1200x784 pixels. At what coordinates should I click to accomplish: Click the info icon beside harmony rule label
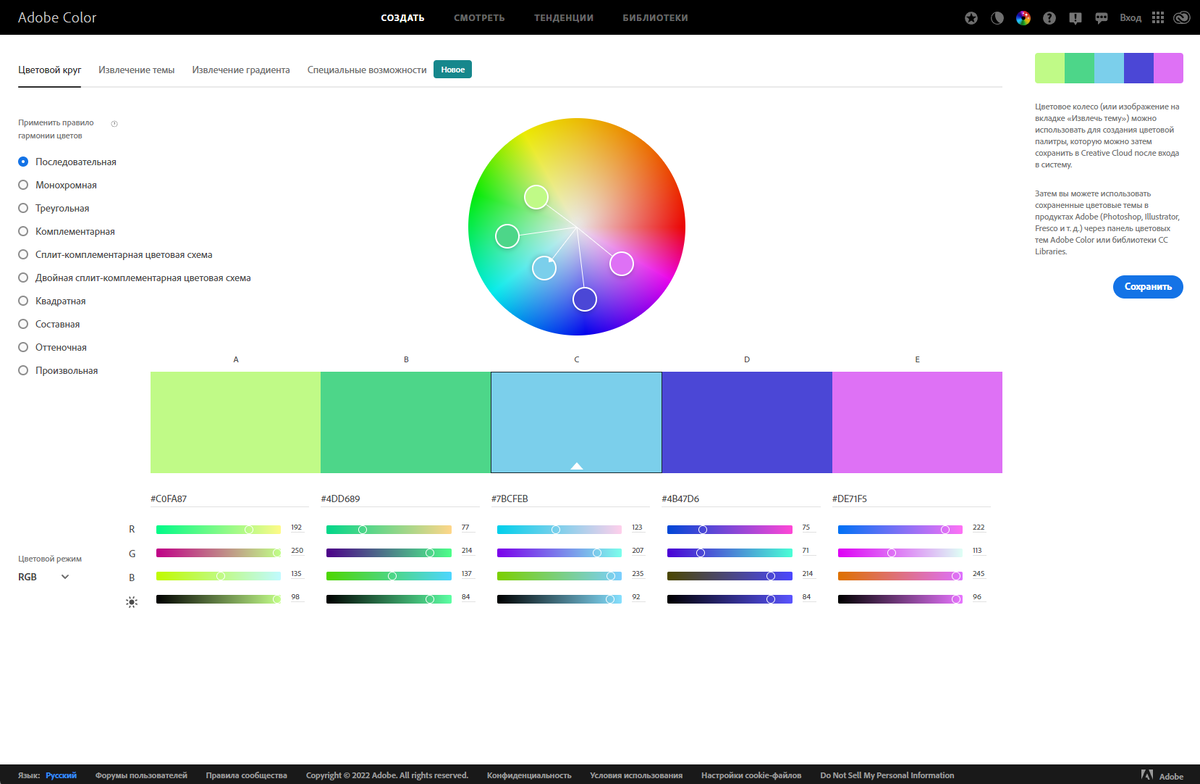pyautogui.click(x=114, y=124)
